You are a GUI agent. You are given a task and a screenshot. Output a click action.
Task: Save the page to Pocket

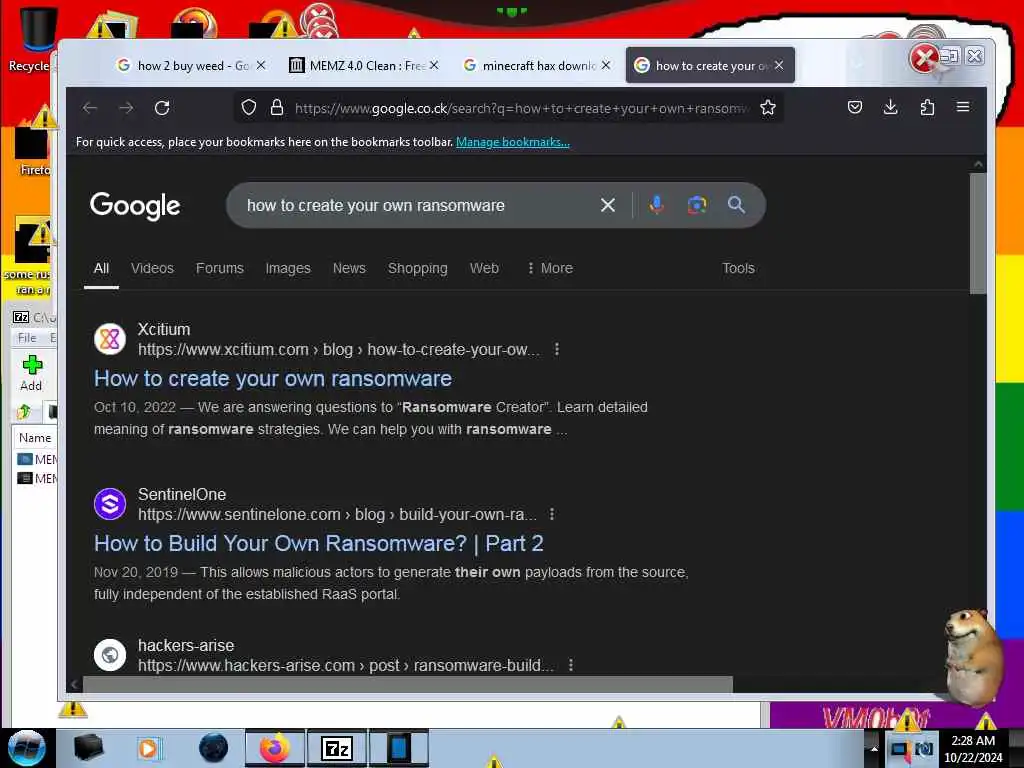[855, 107]
